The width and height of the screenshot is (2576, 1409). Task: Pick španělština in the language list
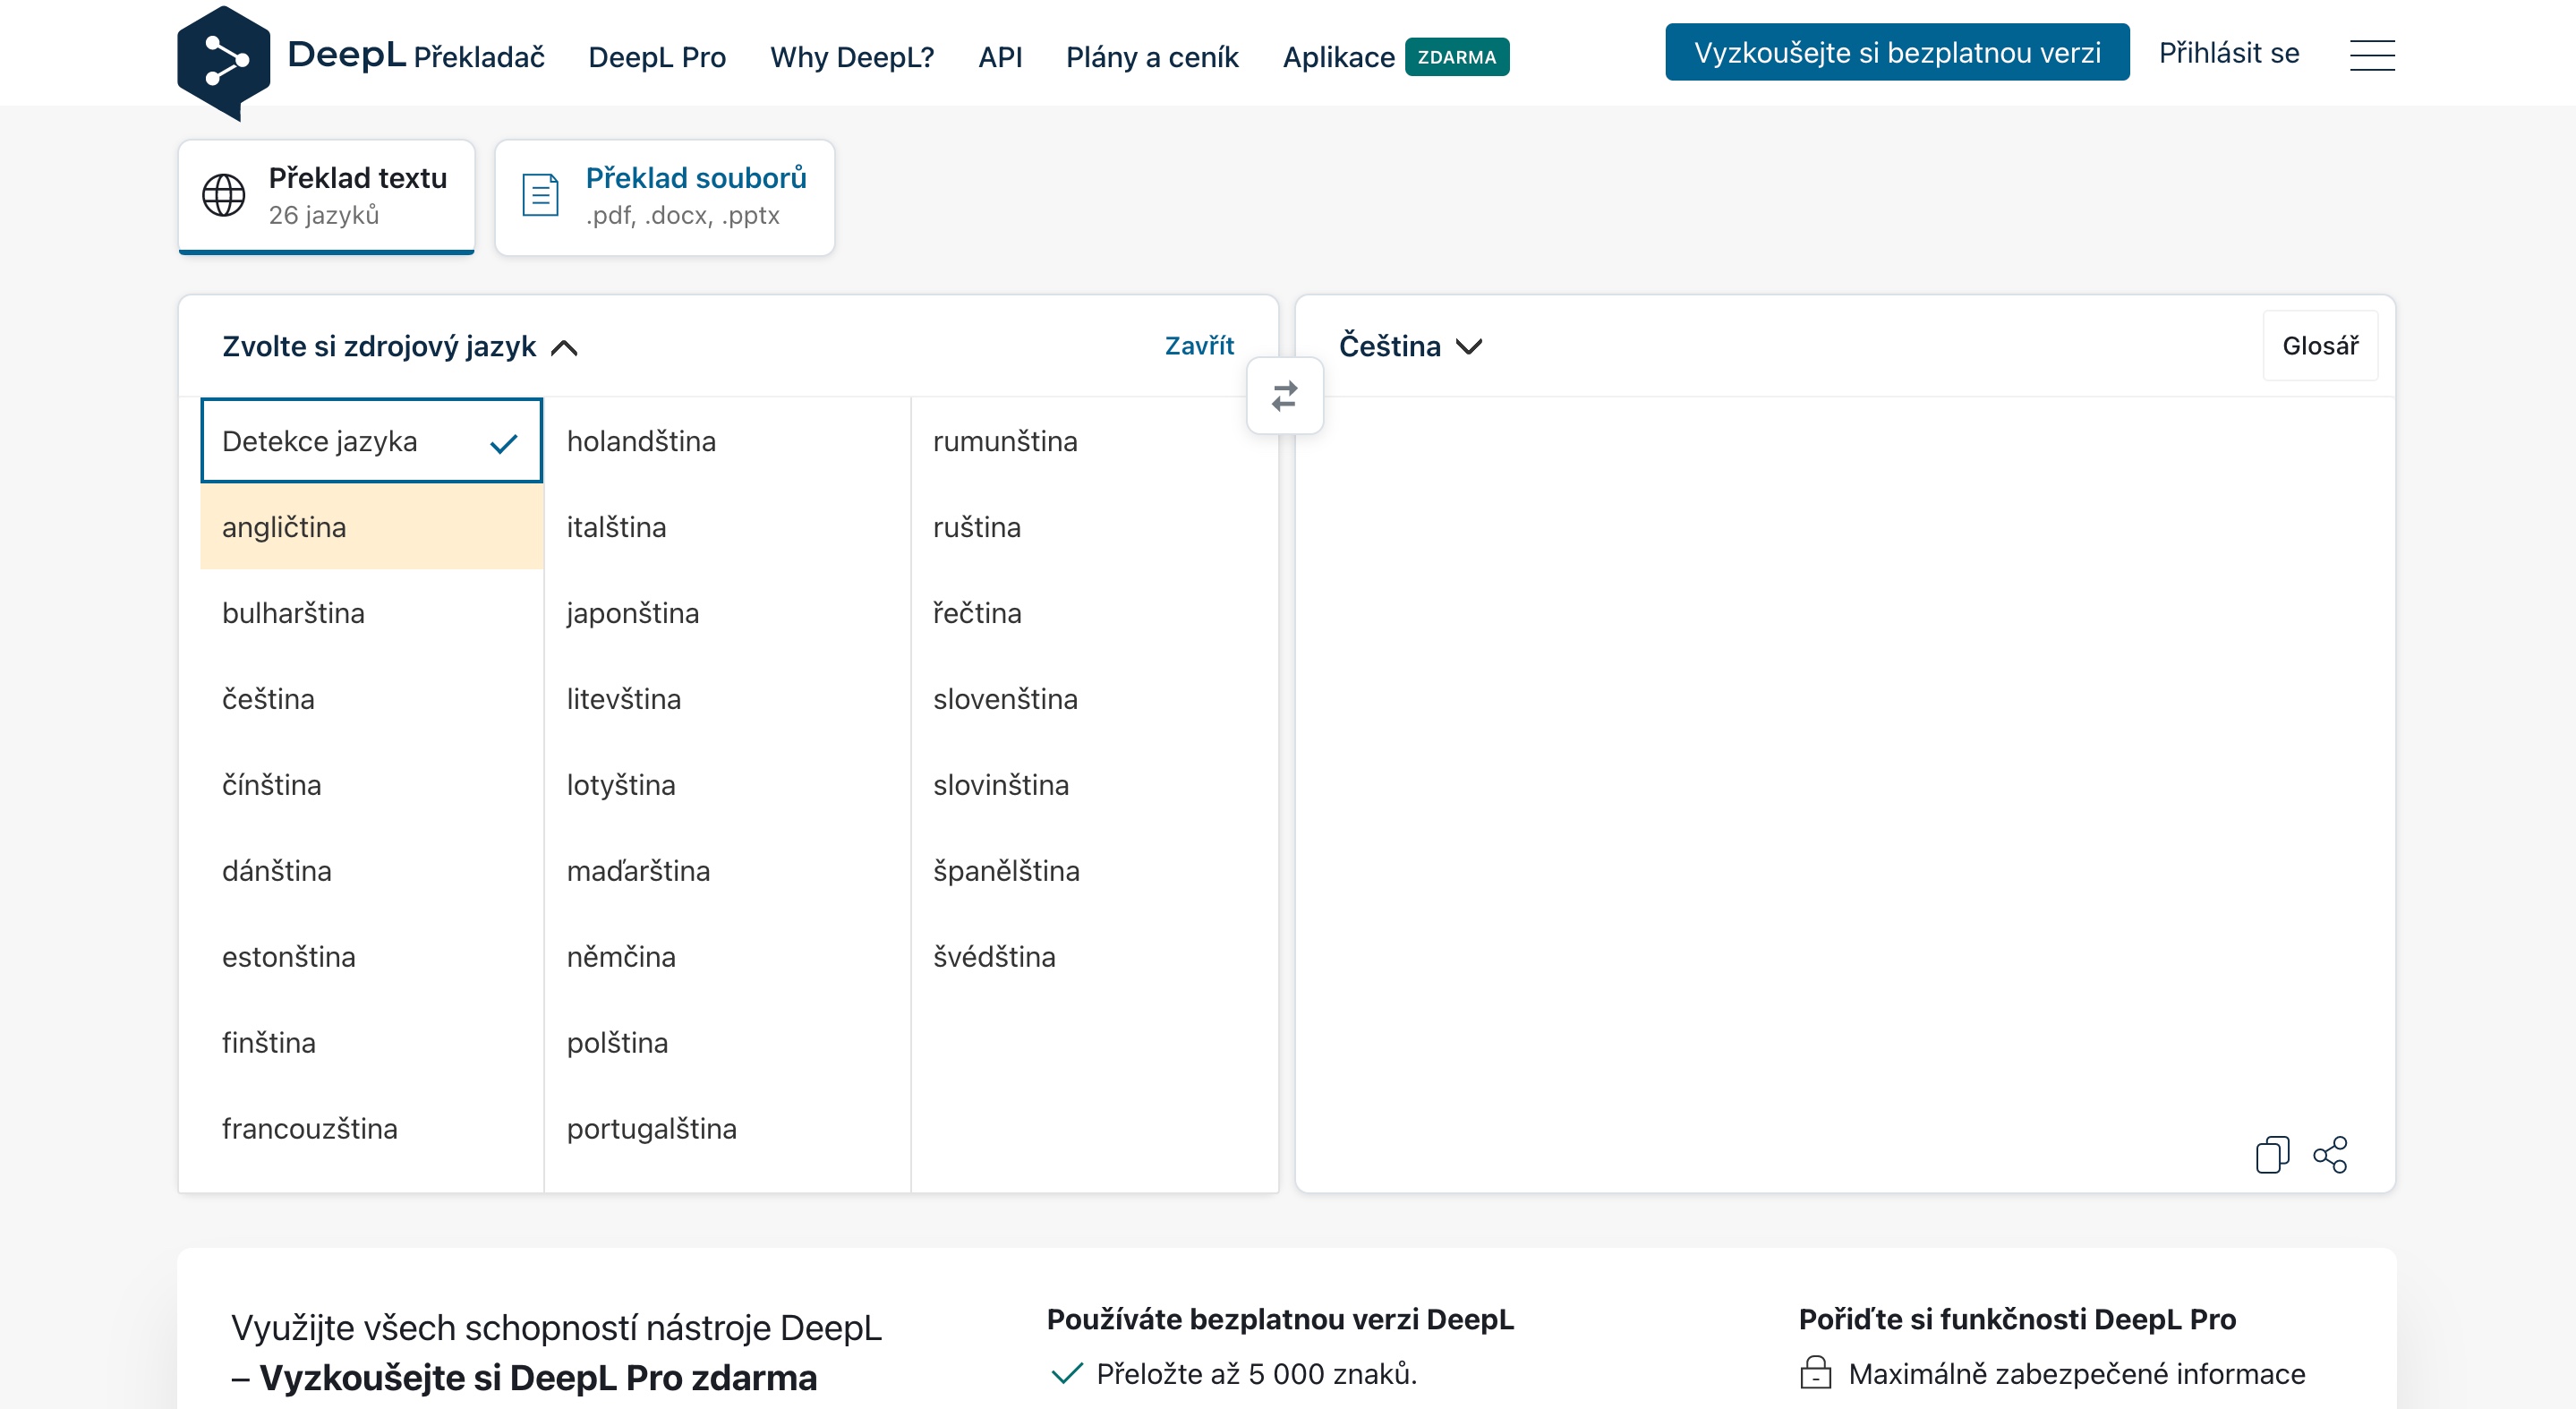[1006, 871]
